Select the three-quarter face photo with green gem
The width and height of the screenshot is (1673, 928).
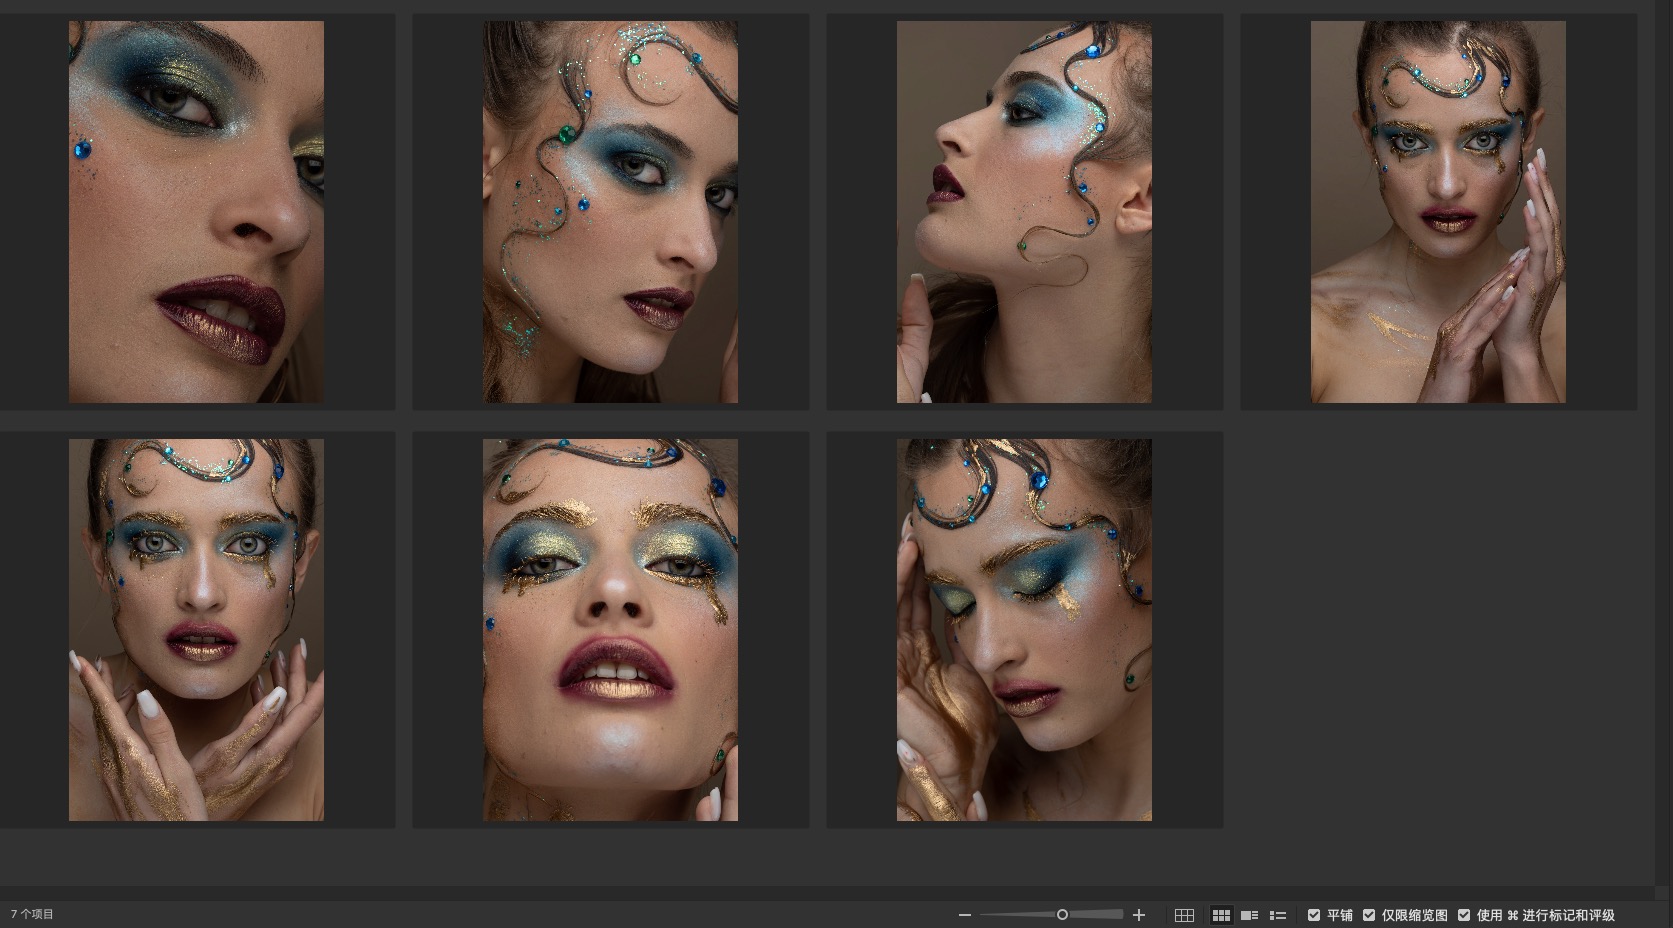pos(610,212)
